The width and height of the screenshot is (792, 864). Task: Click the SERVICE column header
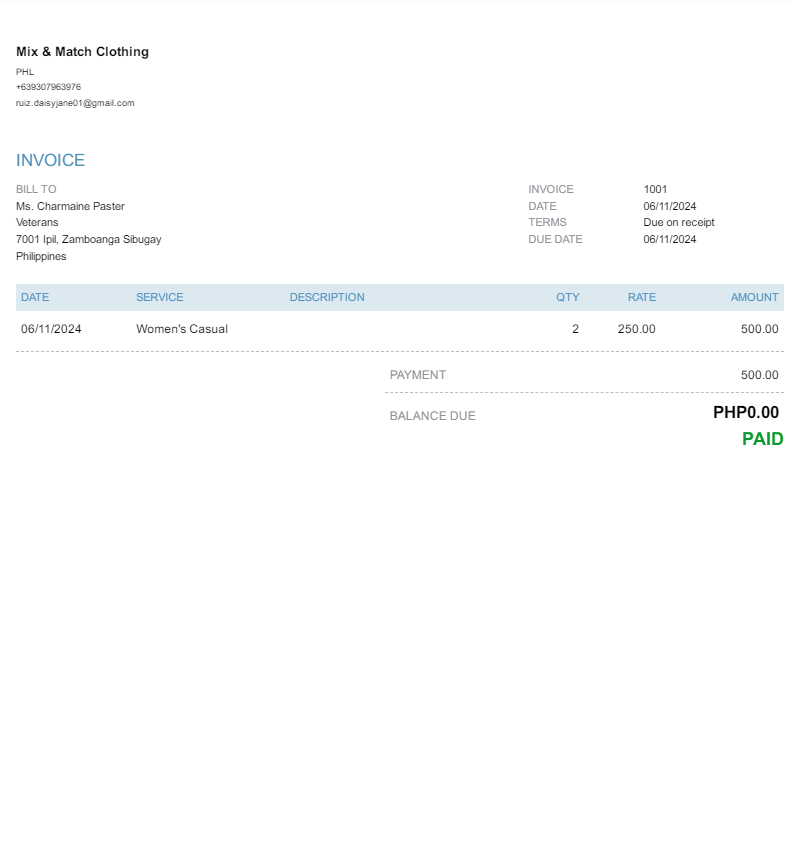click(160, 297)
